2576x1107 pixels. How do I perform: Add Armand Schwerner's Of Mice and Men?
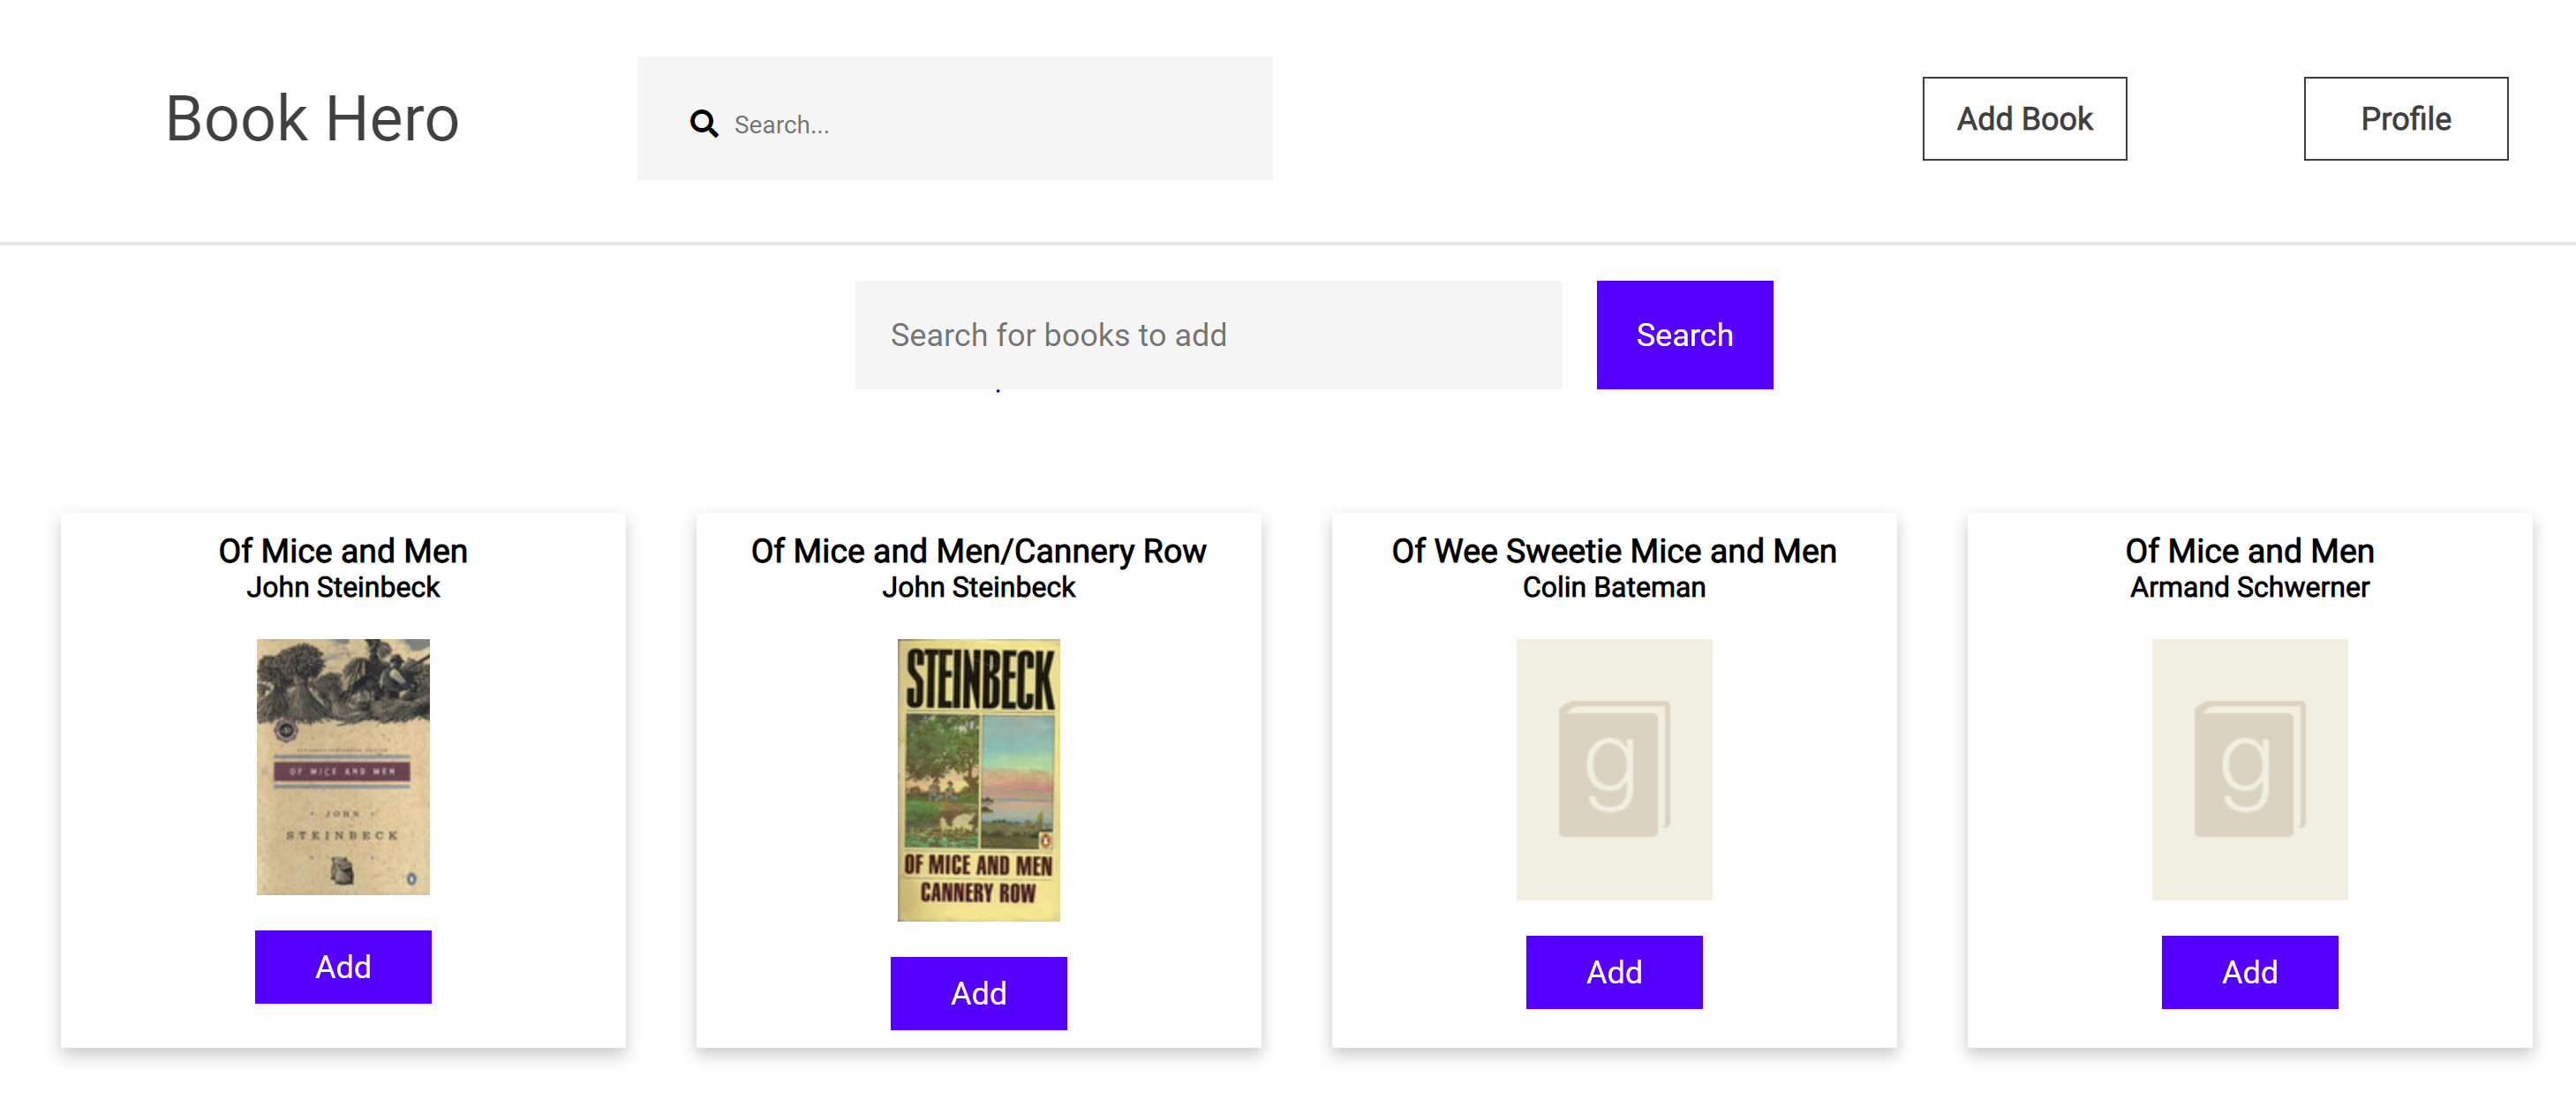[2248, 971]
